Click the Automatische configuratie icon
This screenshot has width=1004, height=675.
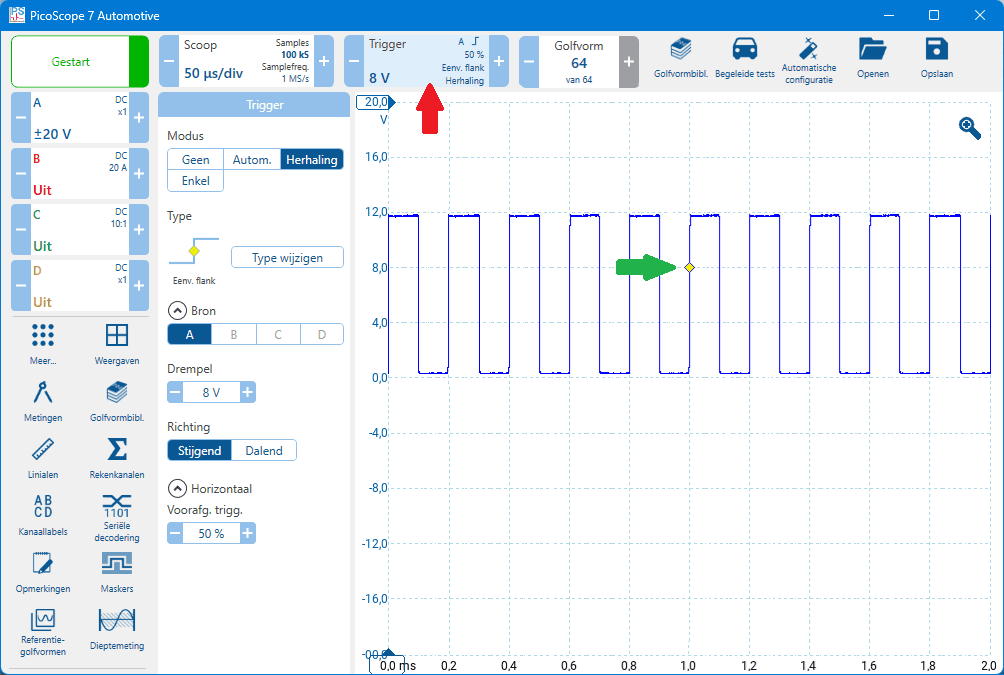[x=810, y=60]
